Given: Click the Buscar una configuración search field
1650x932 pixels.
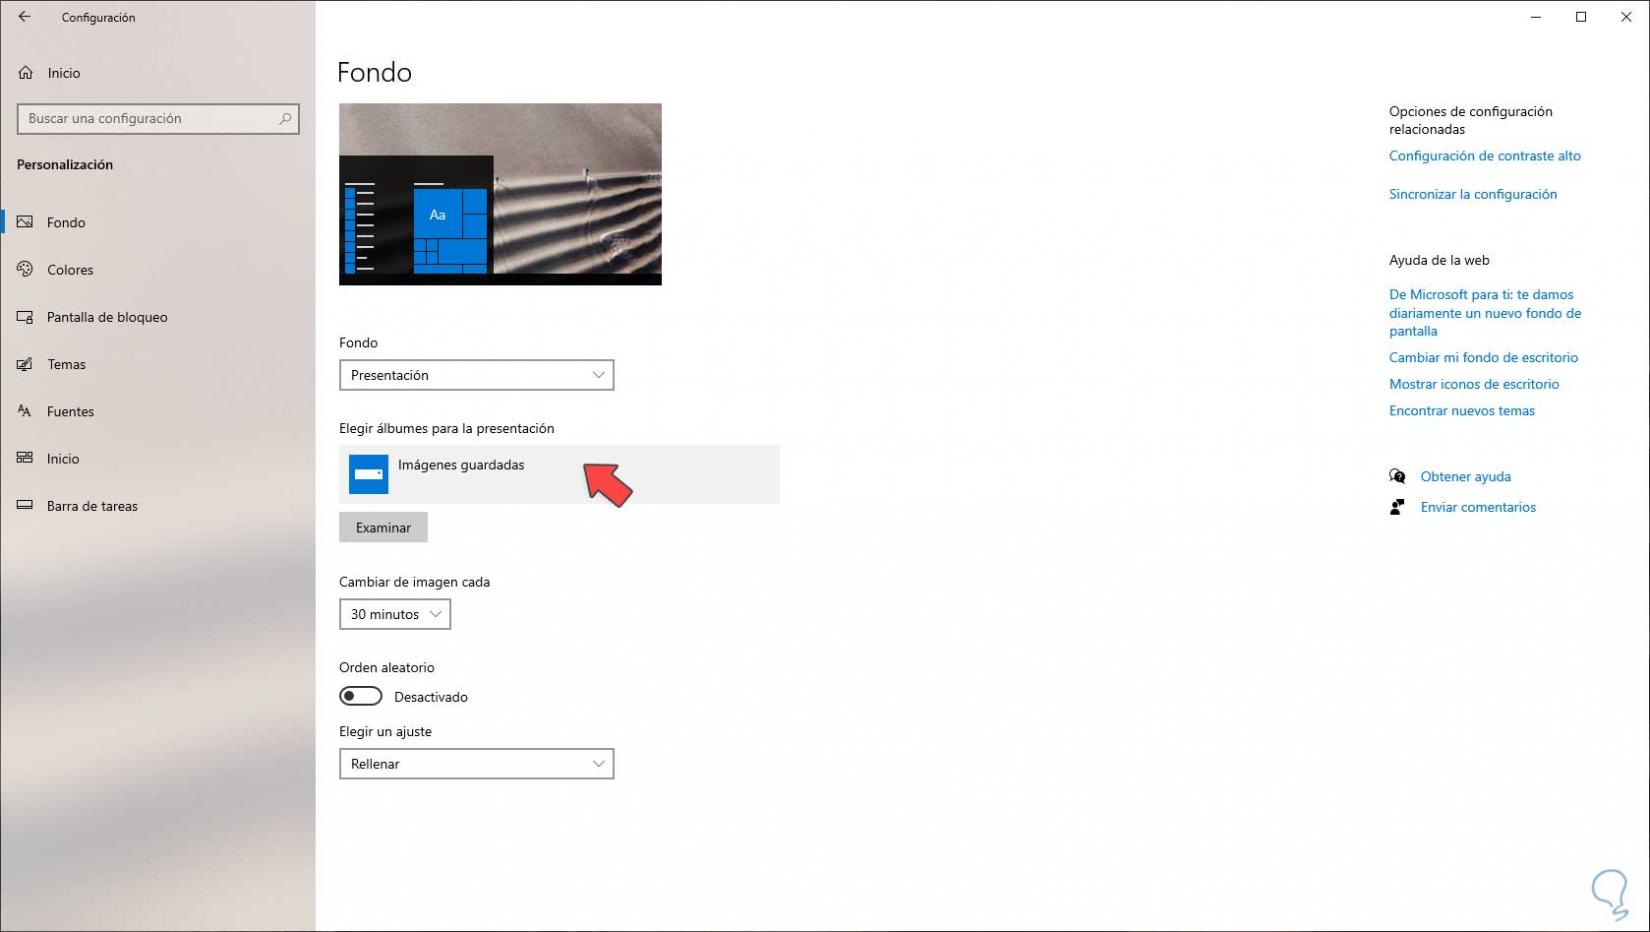Looking at the screenshot, I should (x=158, y=119).
